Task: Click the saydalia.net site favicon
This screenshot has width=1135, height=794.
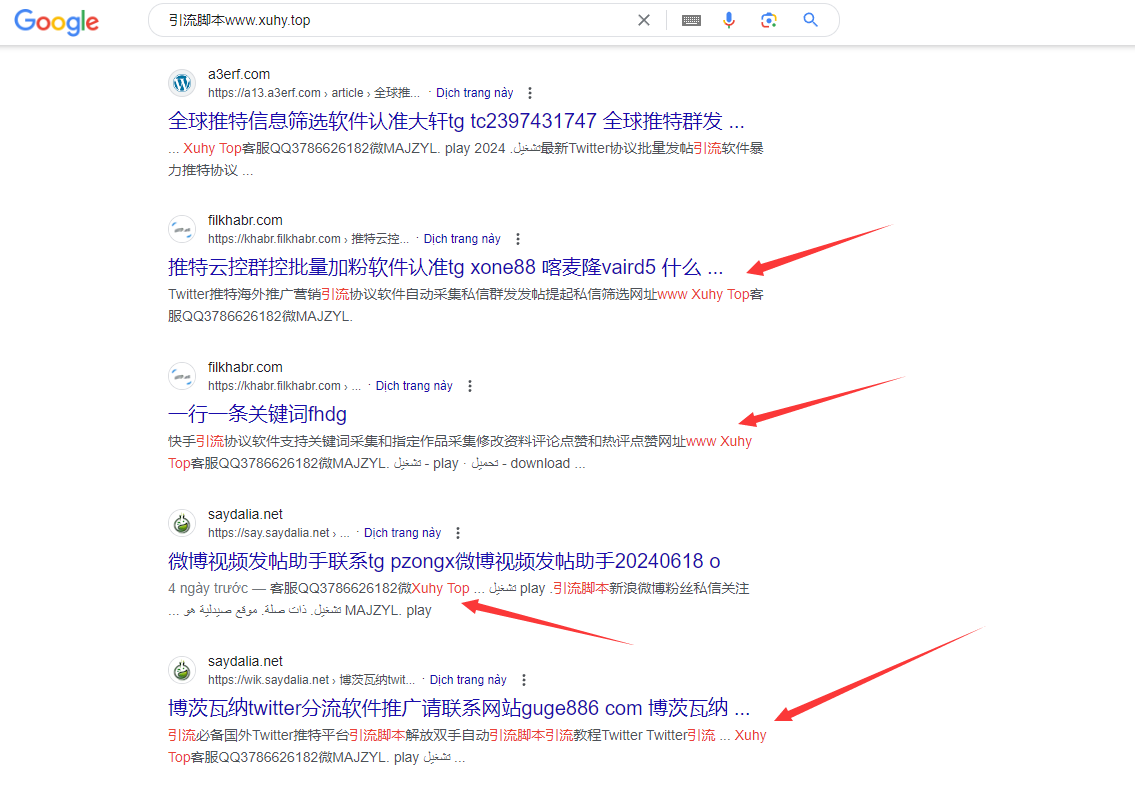Action: [181, 523]
